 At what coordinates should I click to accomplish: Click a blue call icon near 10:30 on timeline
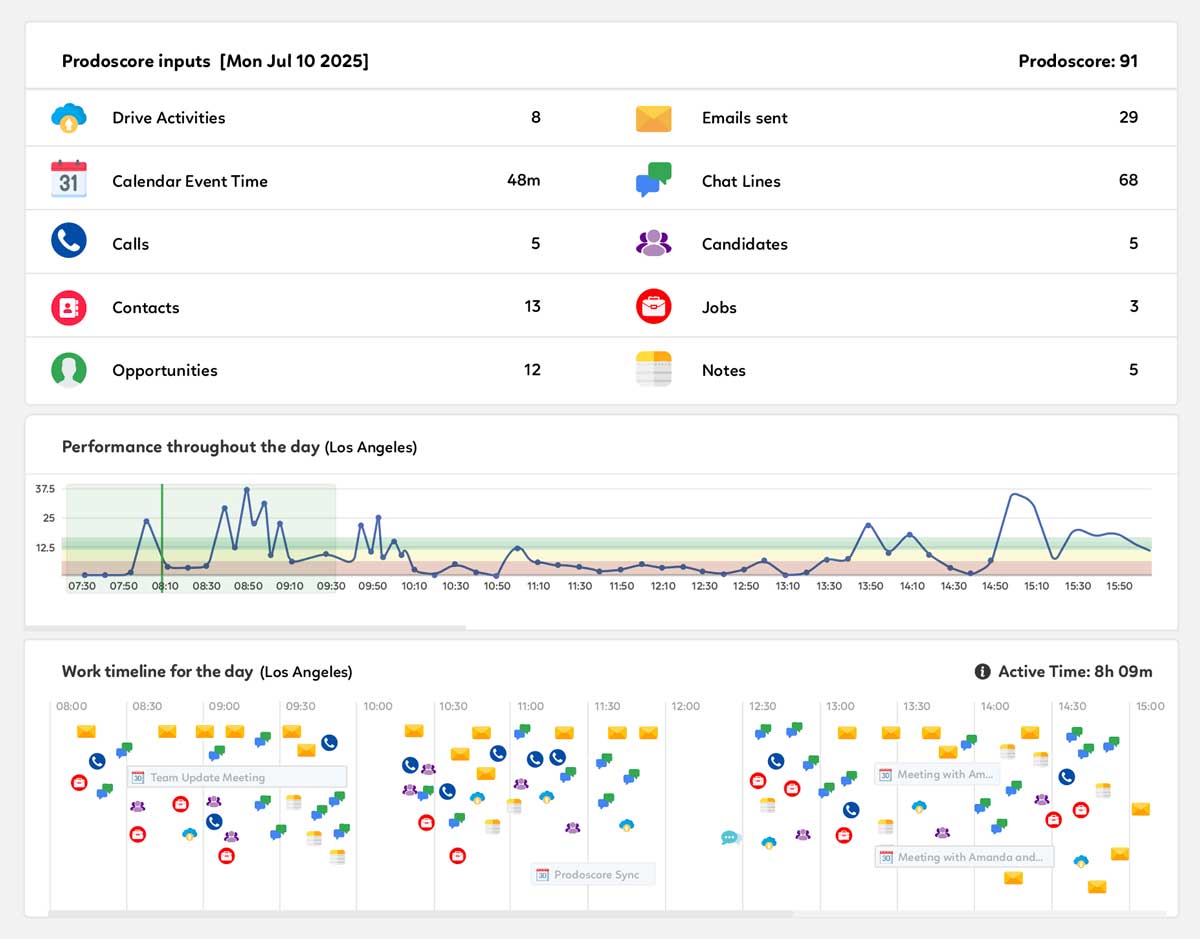click(498, 752)
